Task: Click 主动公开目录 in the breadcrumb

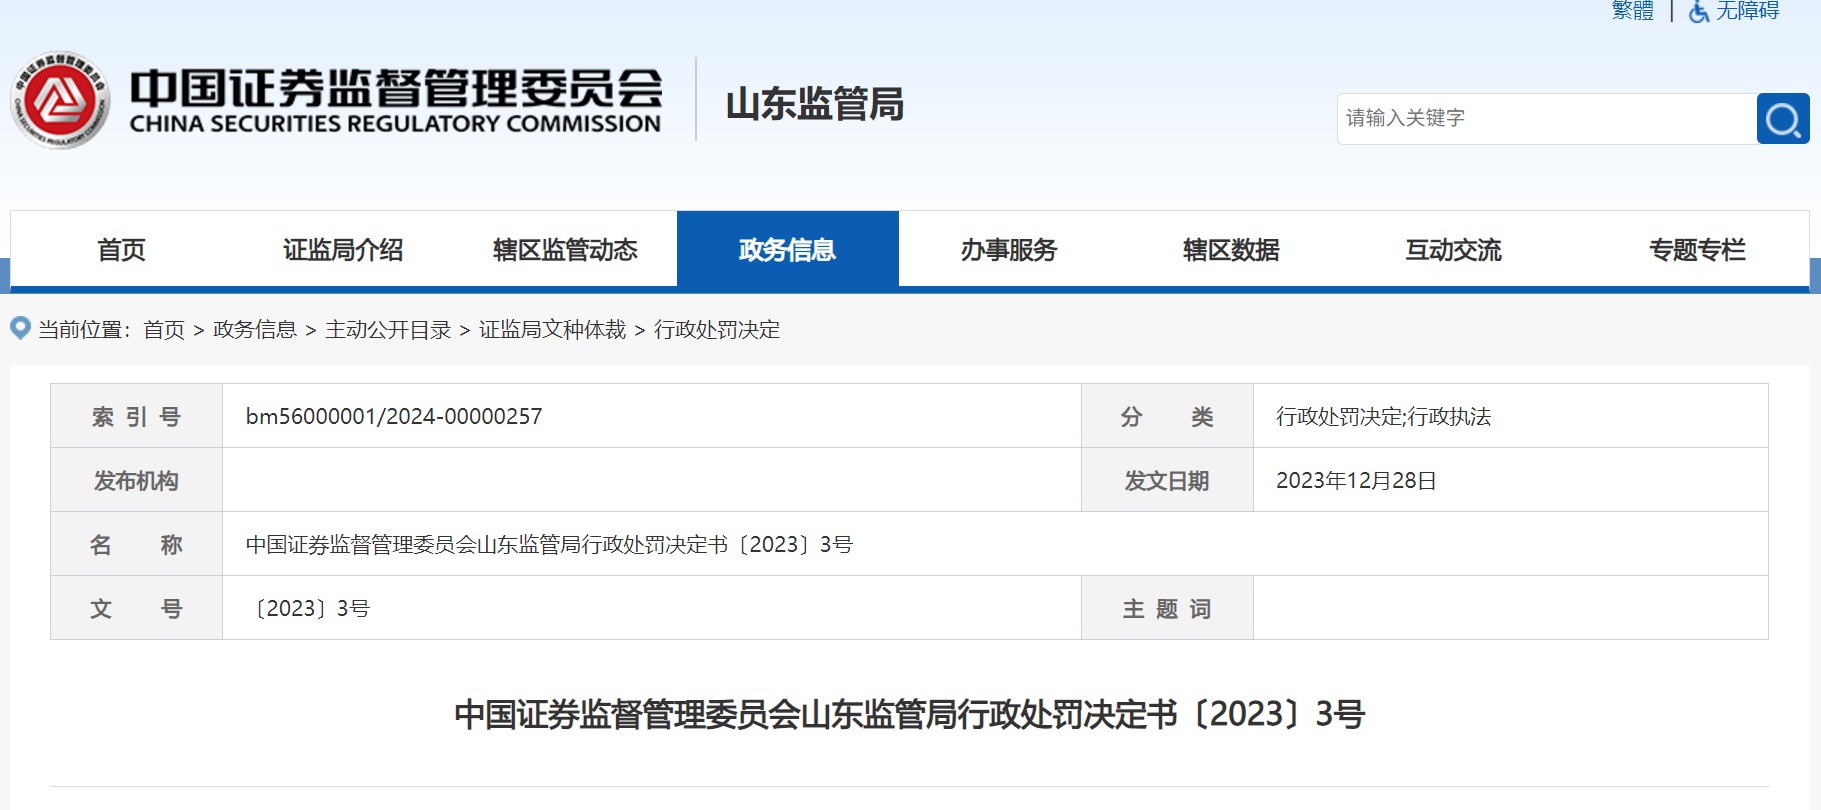Action: [x=388, y=330]
